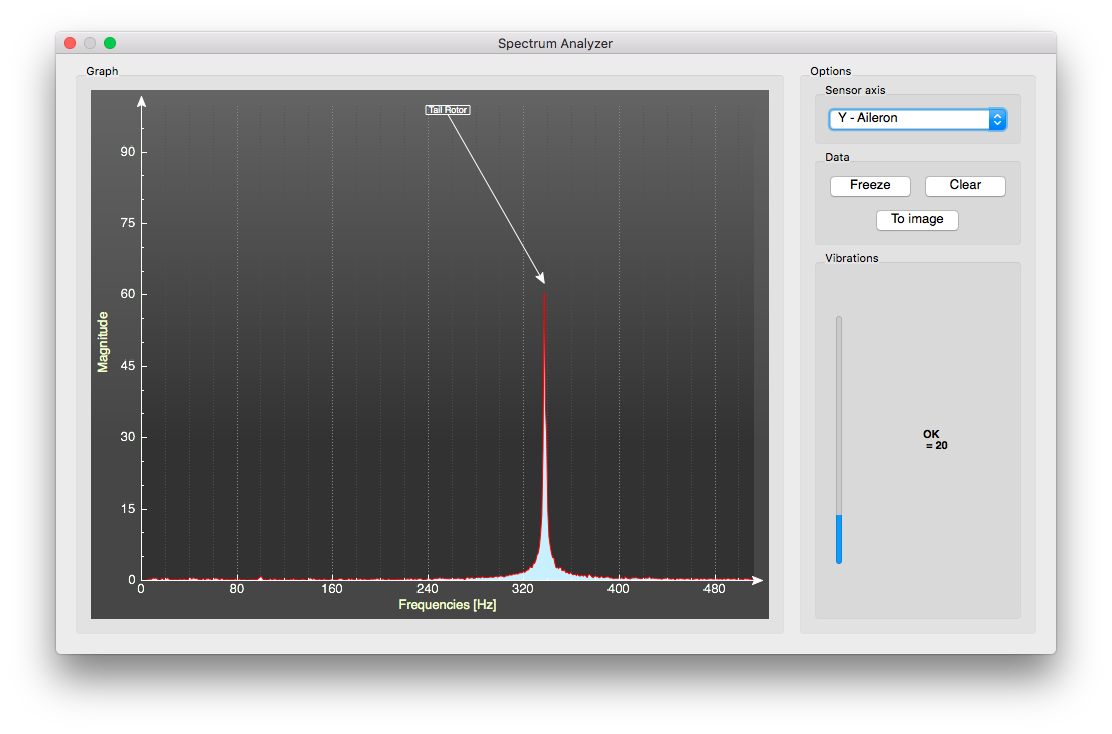Click the Clear button
Viewport: 1112px width, 734px height.
pyautogui.click(x=965, y=186)
